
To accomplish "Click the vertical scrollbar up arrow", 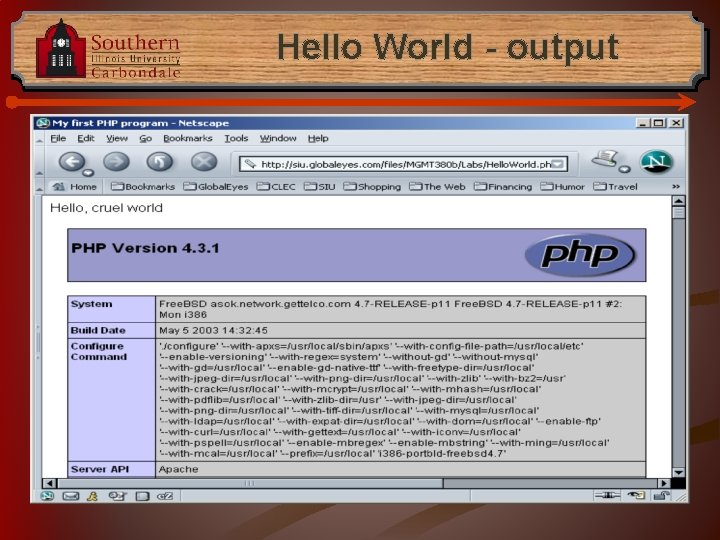I will coord(678,201).
